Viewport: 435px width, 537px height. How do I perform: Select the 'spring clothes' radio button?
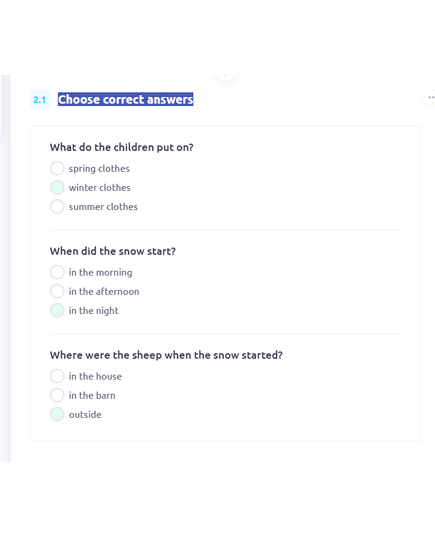pos(57,168)
